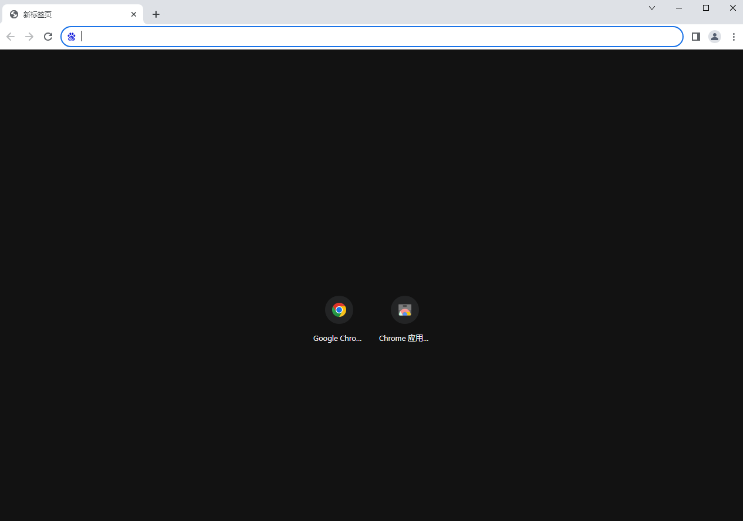Viewport: 743px width, 521px height.
Task: Open the Google Chrome shortcut tile
Action: point(339,310)
